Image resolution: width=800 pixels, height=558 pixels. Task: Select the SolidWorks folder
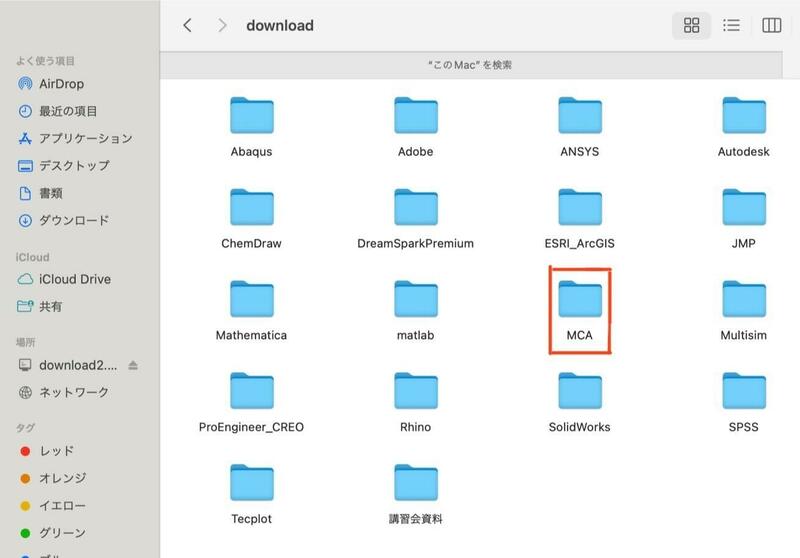tap(580, 402)
